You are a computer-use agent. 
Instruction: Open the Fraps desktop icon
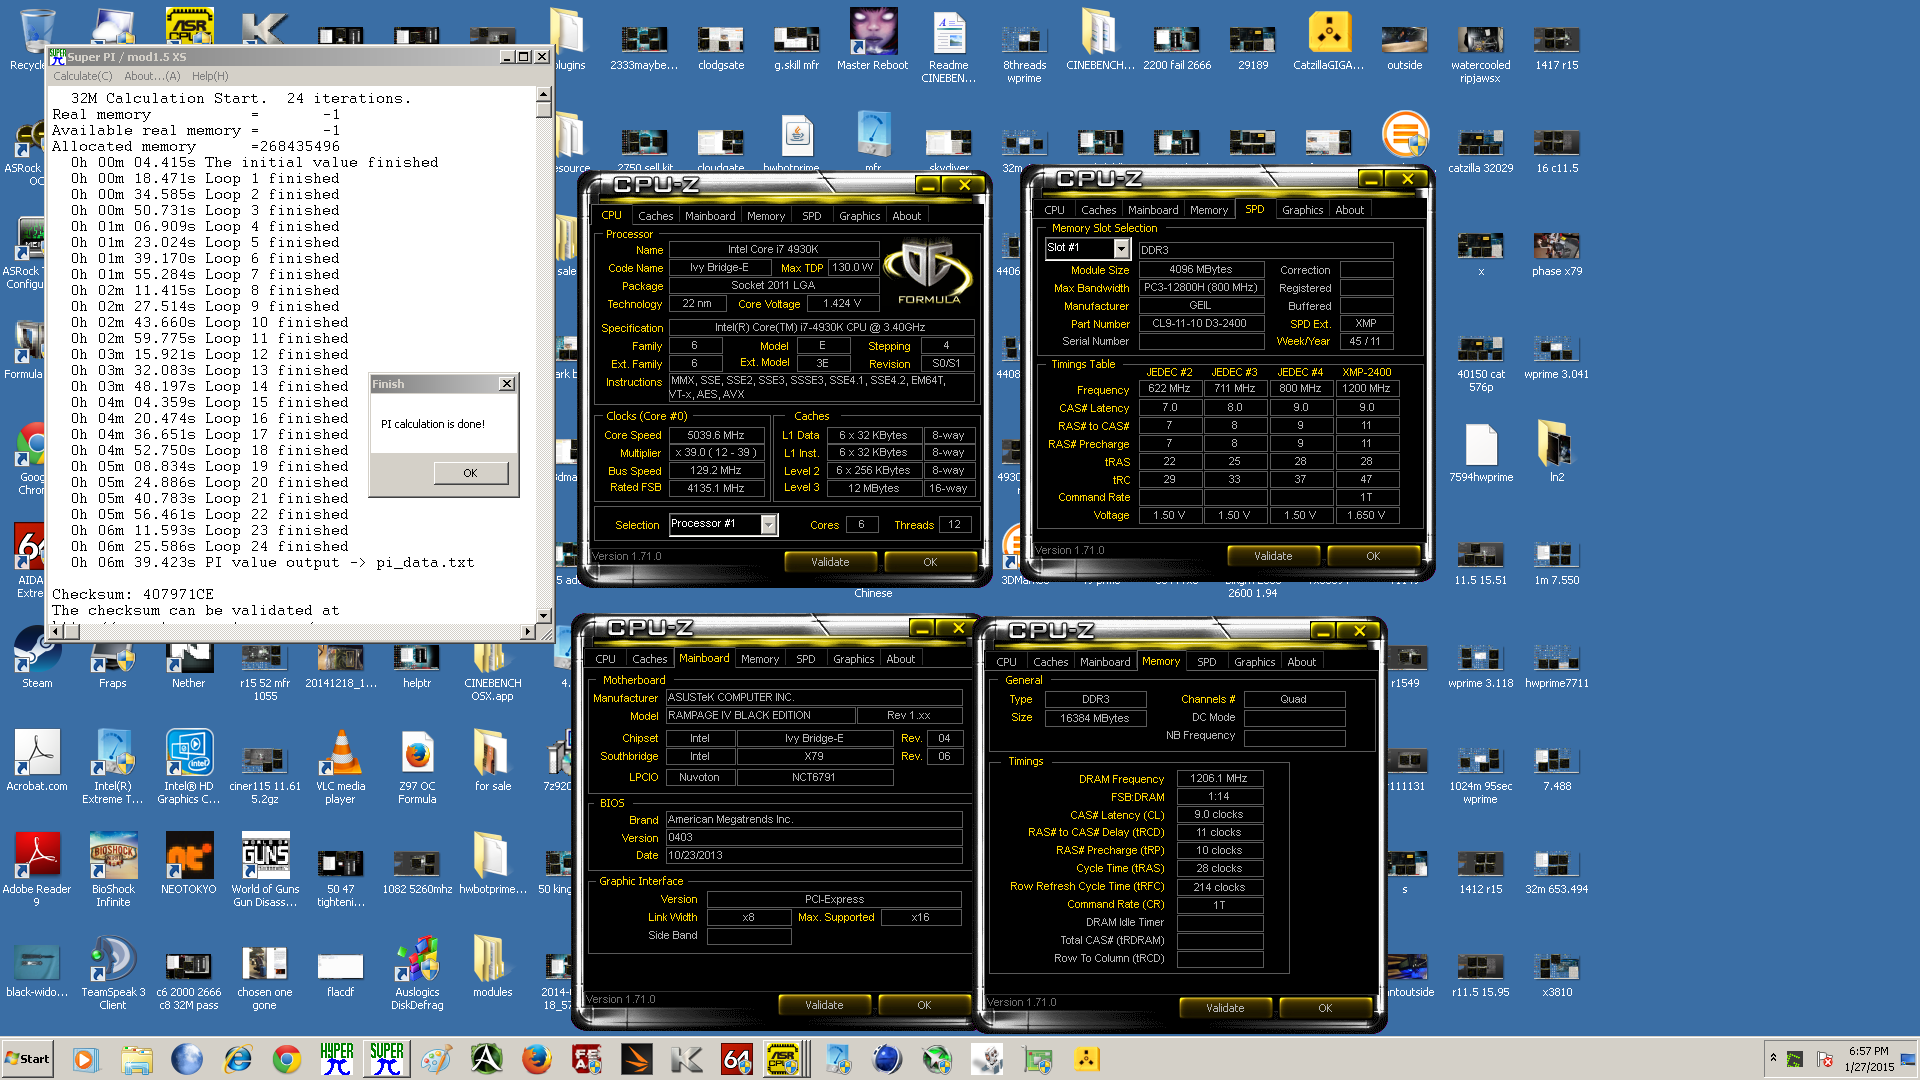tap(112, 660)
